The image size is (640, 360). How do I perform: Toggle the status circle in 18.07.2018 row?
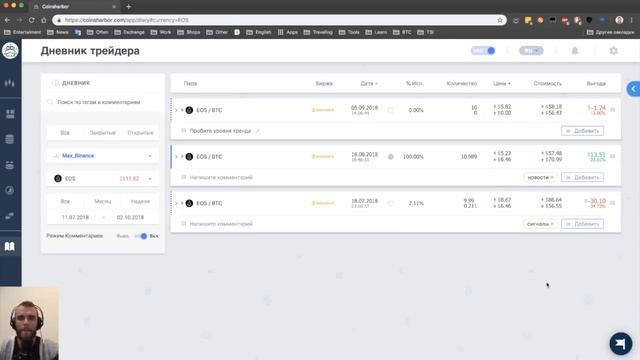tap(391, 203)
